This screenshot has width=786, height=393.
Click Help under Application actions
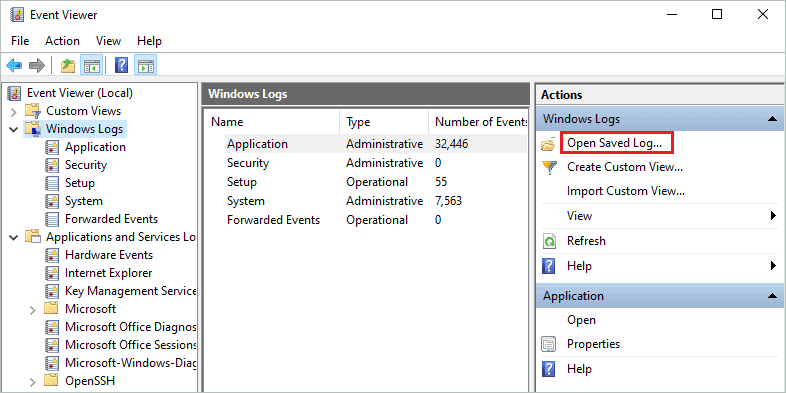(x=579, y=369)
